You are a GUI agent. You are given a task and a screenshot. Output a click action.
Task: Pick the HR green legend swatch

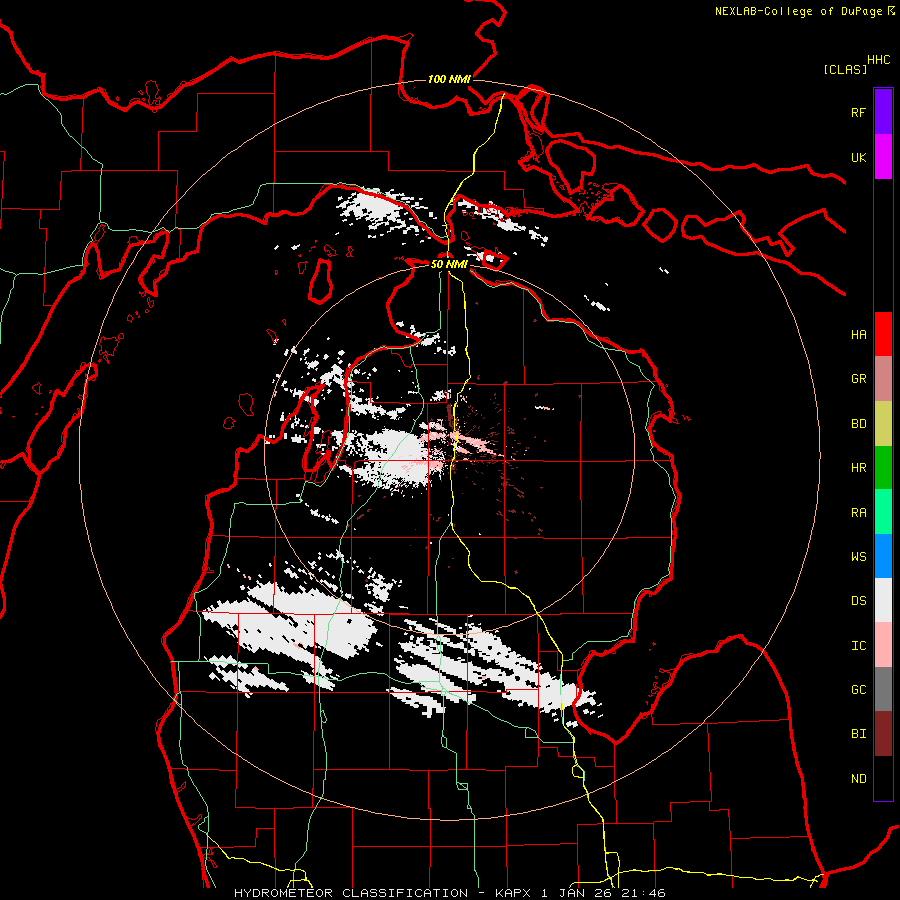(x=883, y=468)
